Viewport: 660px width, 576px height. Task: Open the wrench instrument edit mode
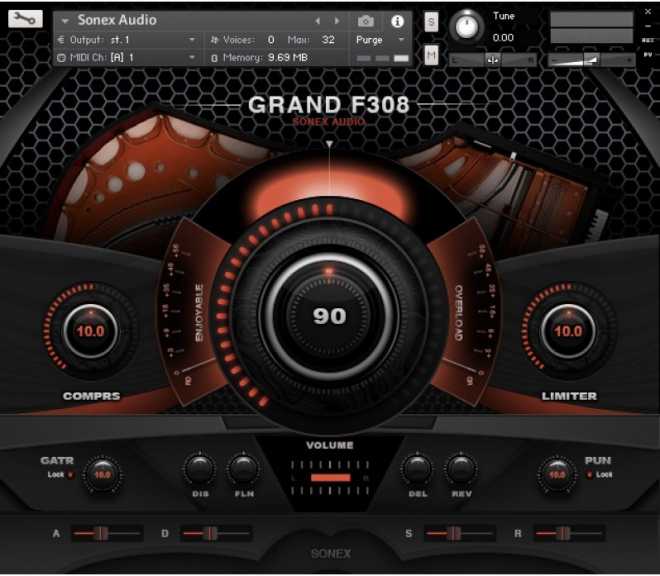(x=25, y=19)
